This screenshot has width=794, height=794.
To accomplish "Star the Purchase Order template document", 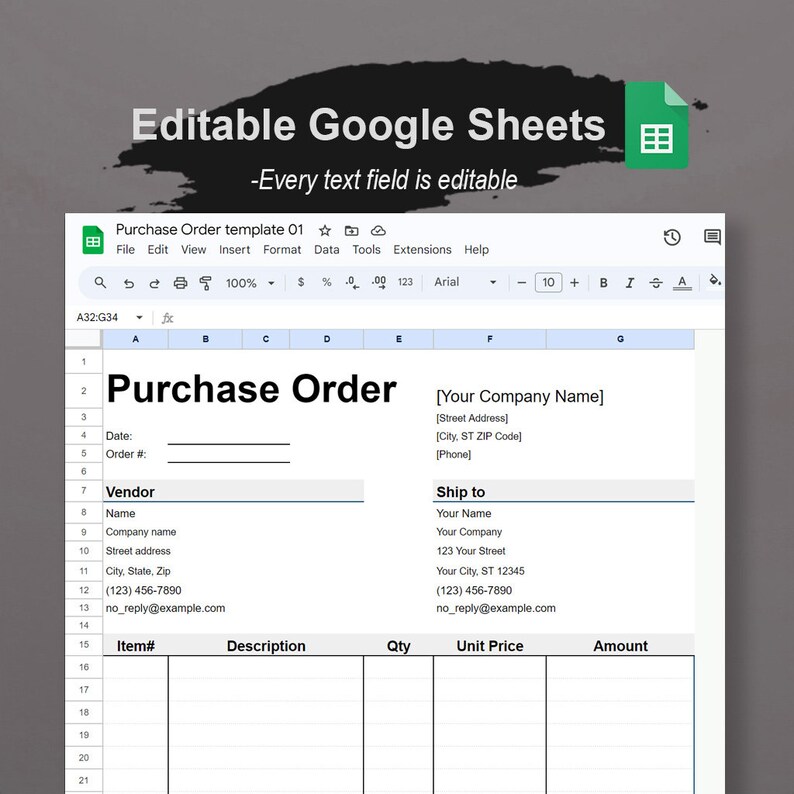I will 325,231.
